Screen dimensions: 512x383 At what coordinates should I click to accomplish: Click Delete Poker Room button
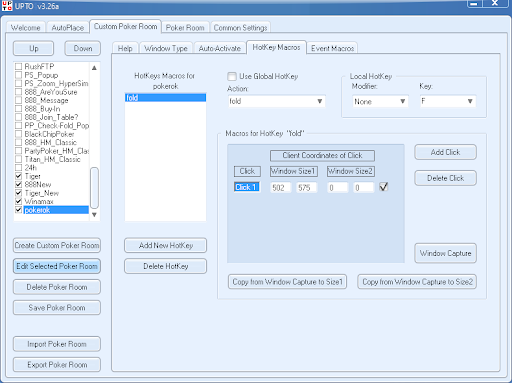[57, 287]
